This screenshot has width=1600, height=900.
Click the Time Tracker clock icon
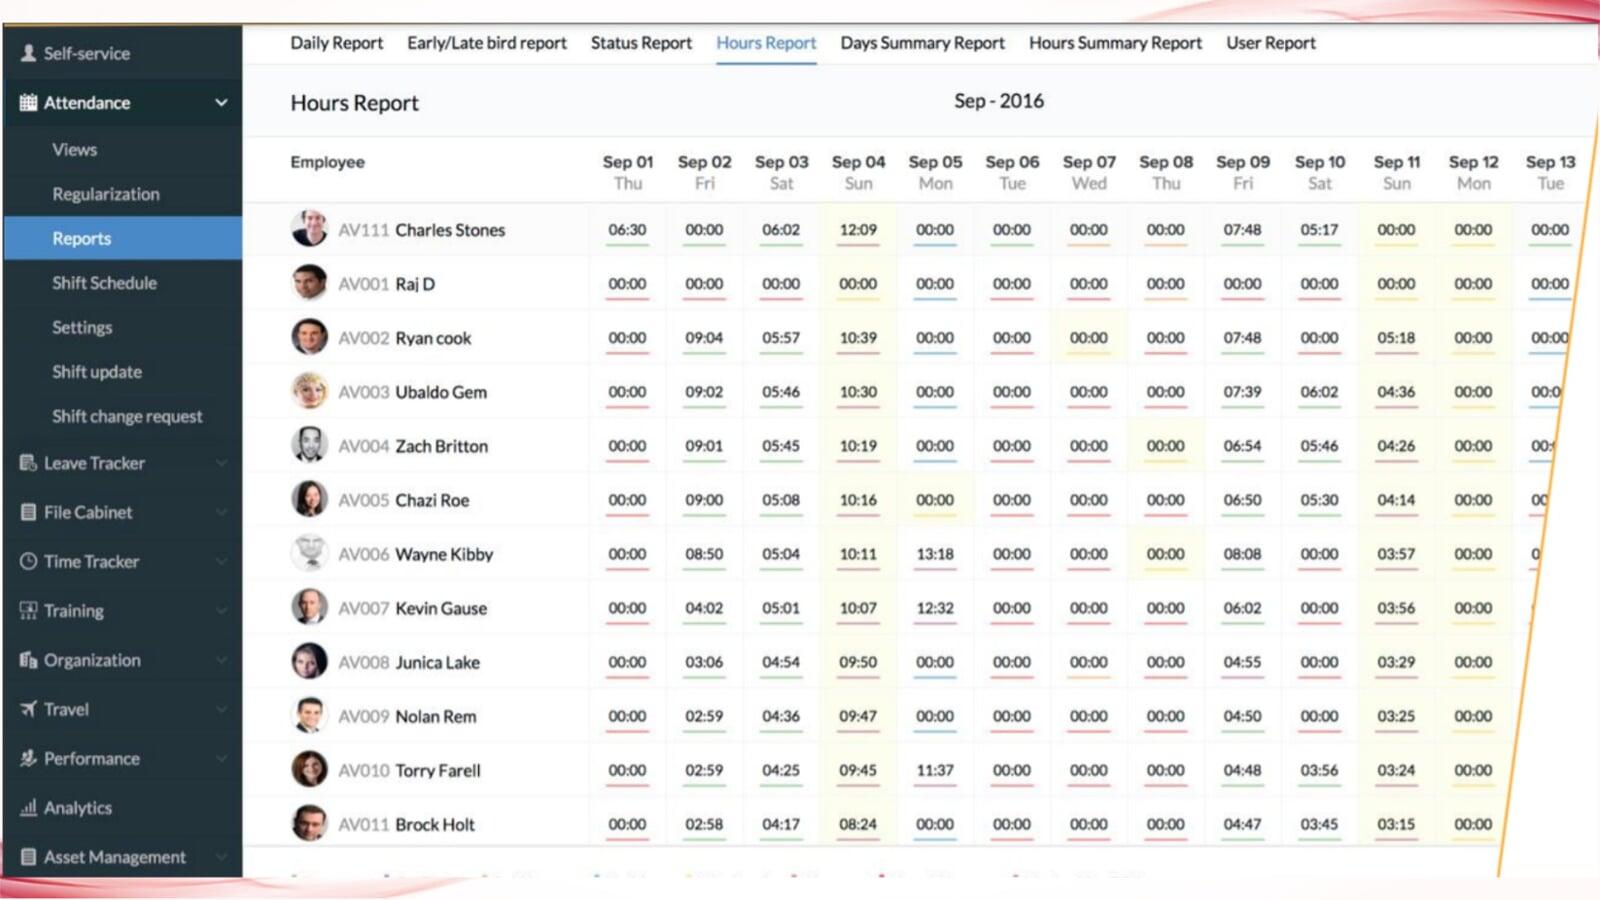click(x=28, y=561)
